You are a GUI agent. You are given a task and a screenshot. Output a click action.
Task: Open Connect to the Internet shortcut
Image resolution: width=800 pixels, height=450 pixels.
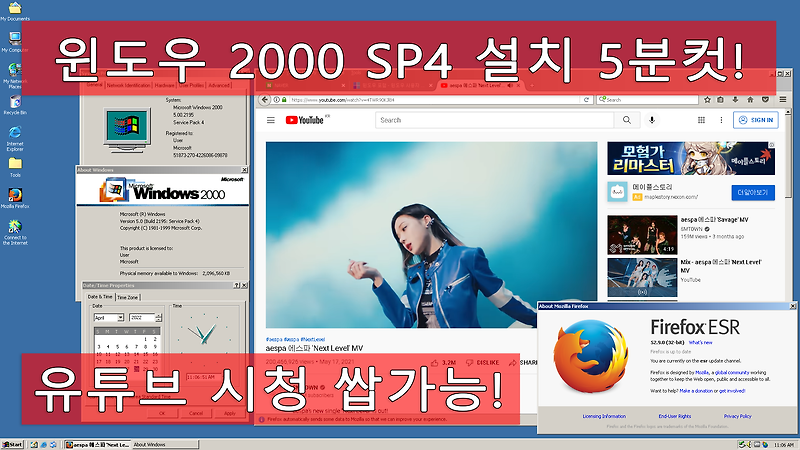(15, 232)
